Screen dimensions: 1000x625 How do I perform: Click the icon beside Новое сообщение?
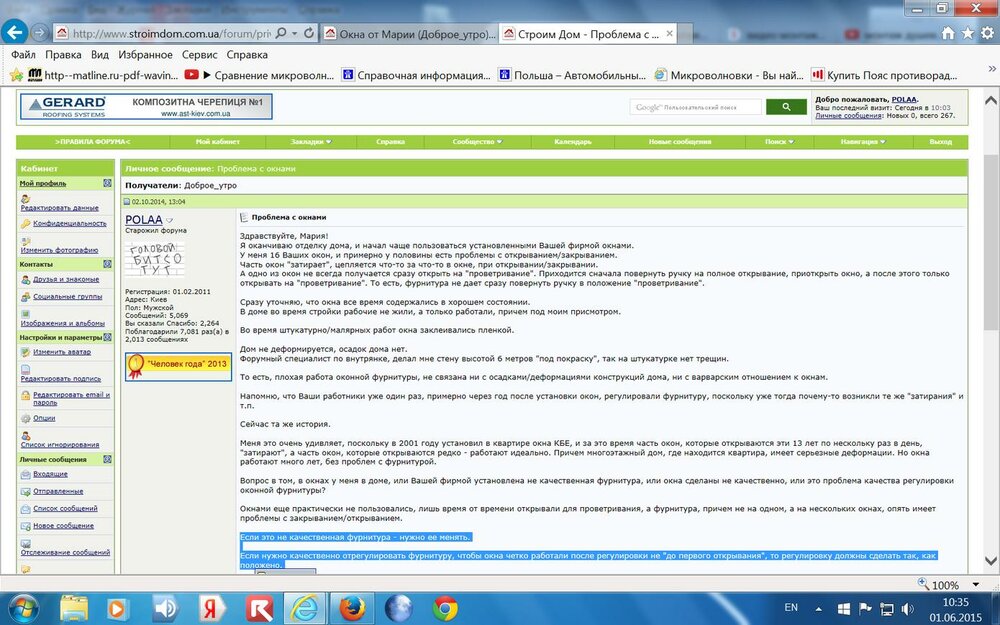(26, 526)
